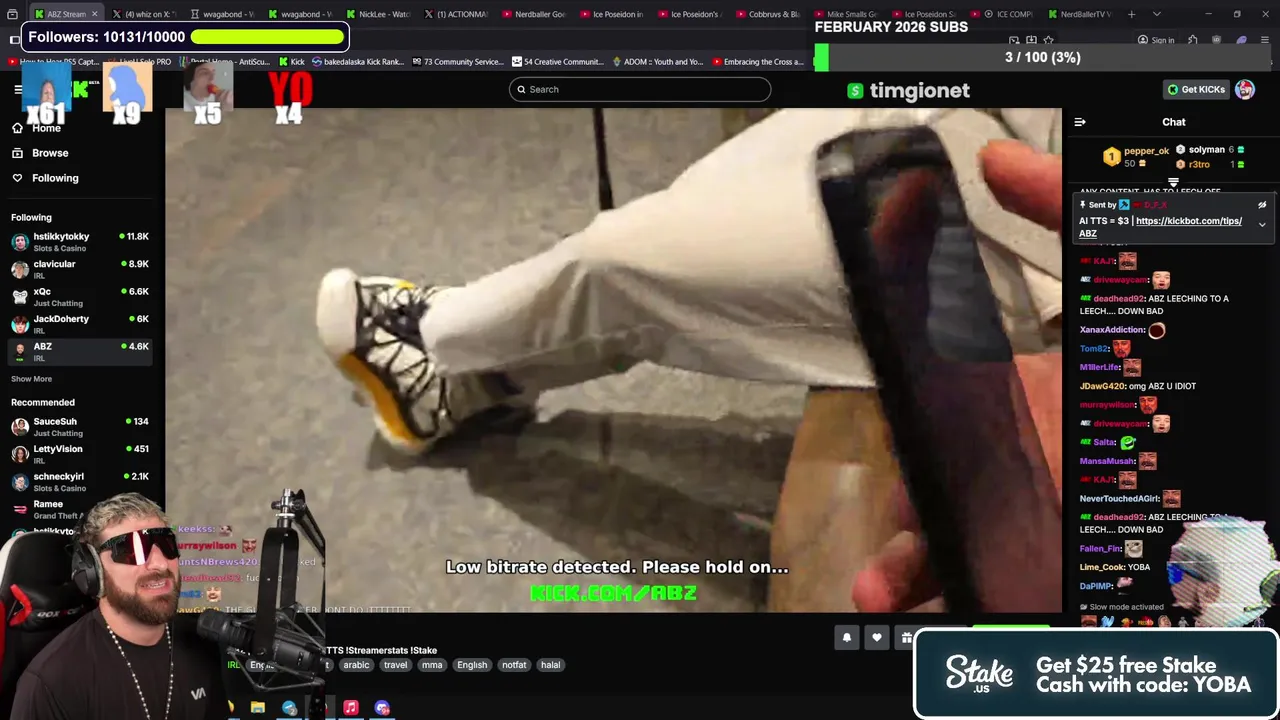The height and width of the screenshot is (720, 1280).
Task: Click the Get KICKs button
Action: (1196, 89)
